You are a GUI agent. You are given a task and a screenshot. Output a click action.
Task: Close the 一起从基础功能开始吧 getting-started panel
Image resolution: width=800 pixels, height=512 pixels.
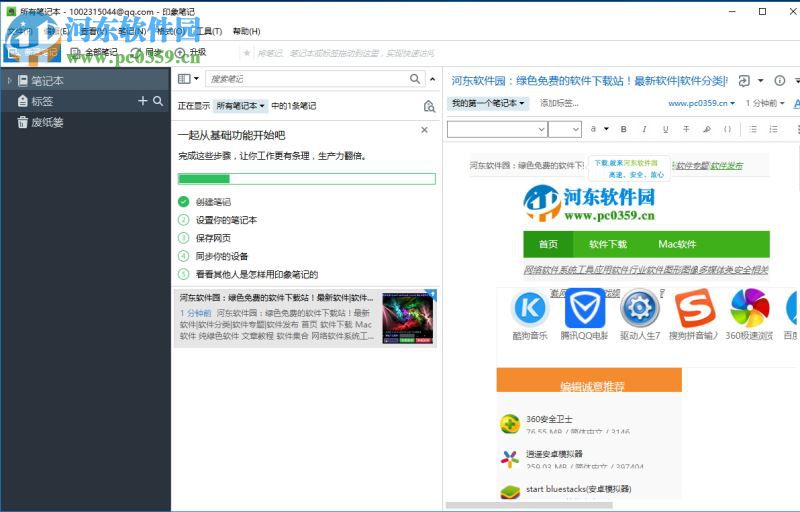424,130
